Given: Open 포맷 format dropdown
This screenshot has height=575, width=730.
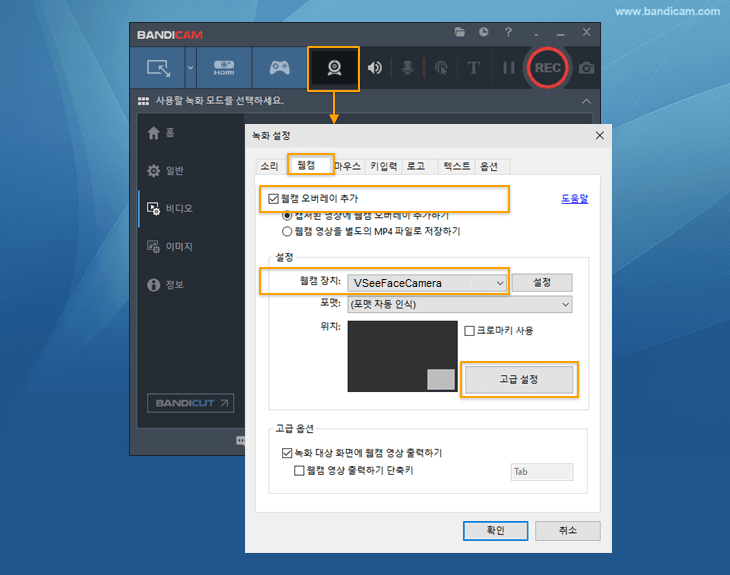Looking at the screenshot, I should [460, 304].
